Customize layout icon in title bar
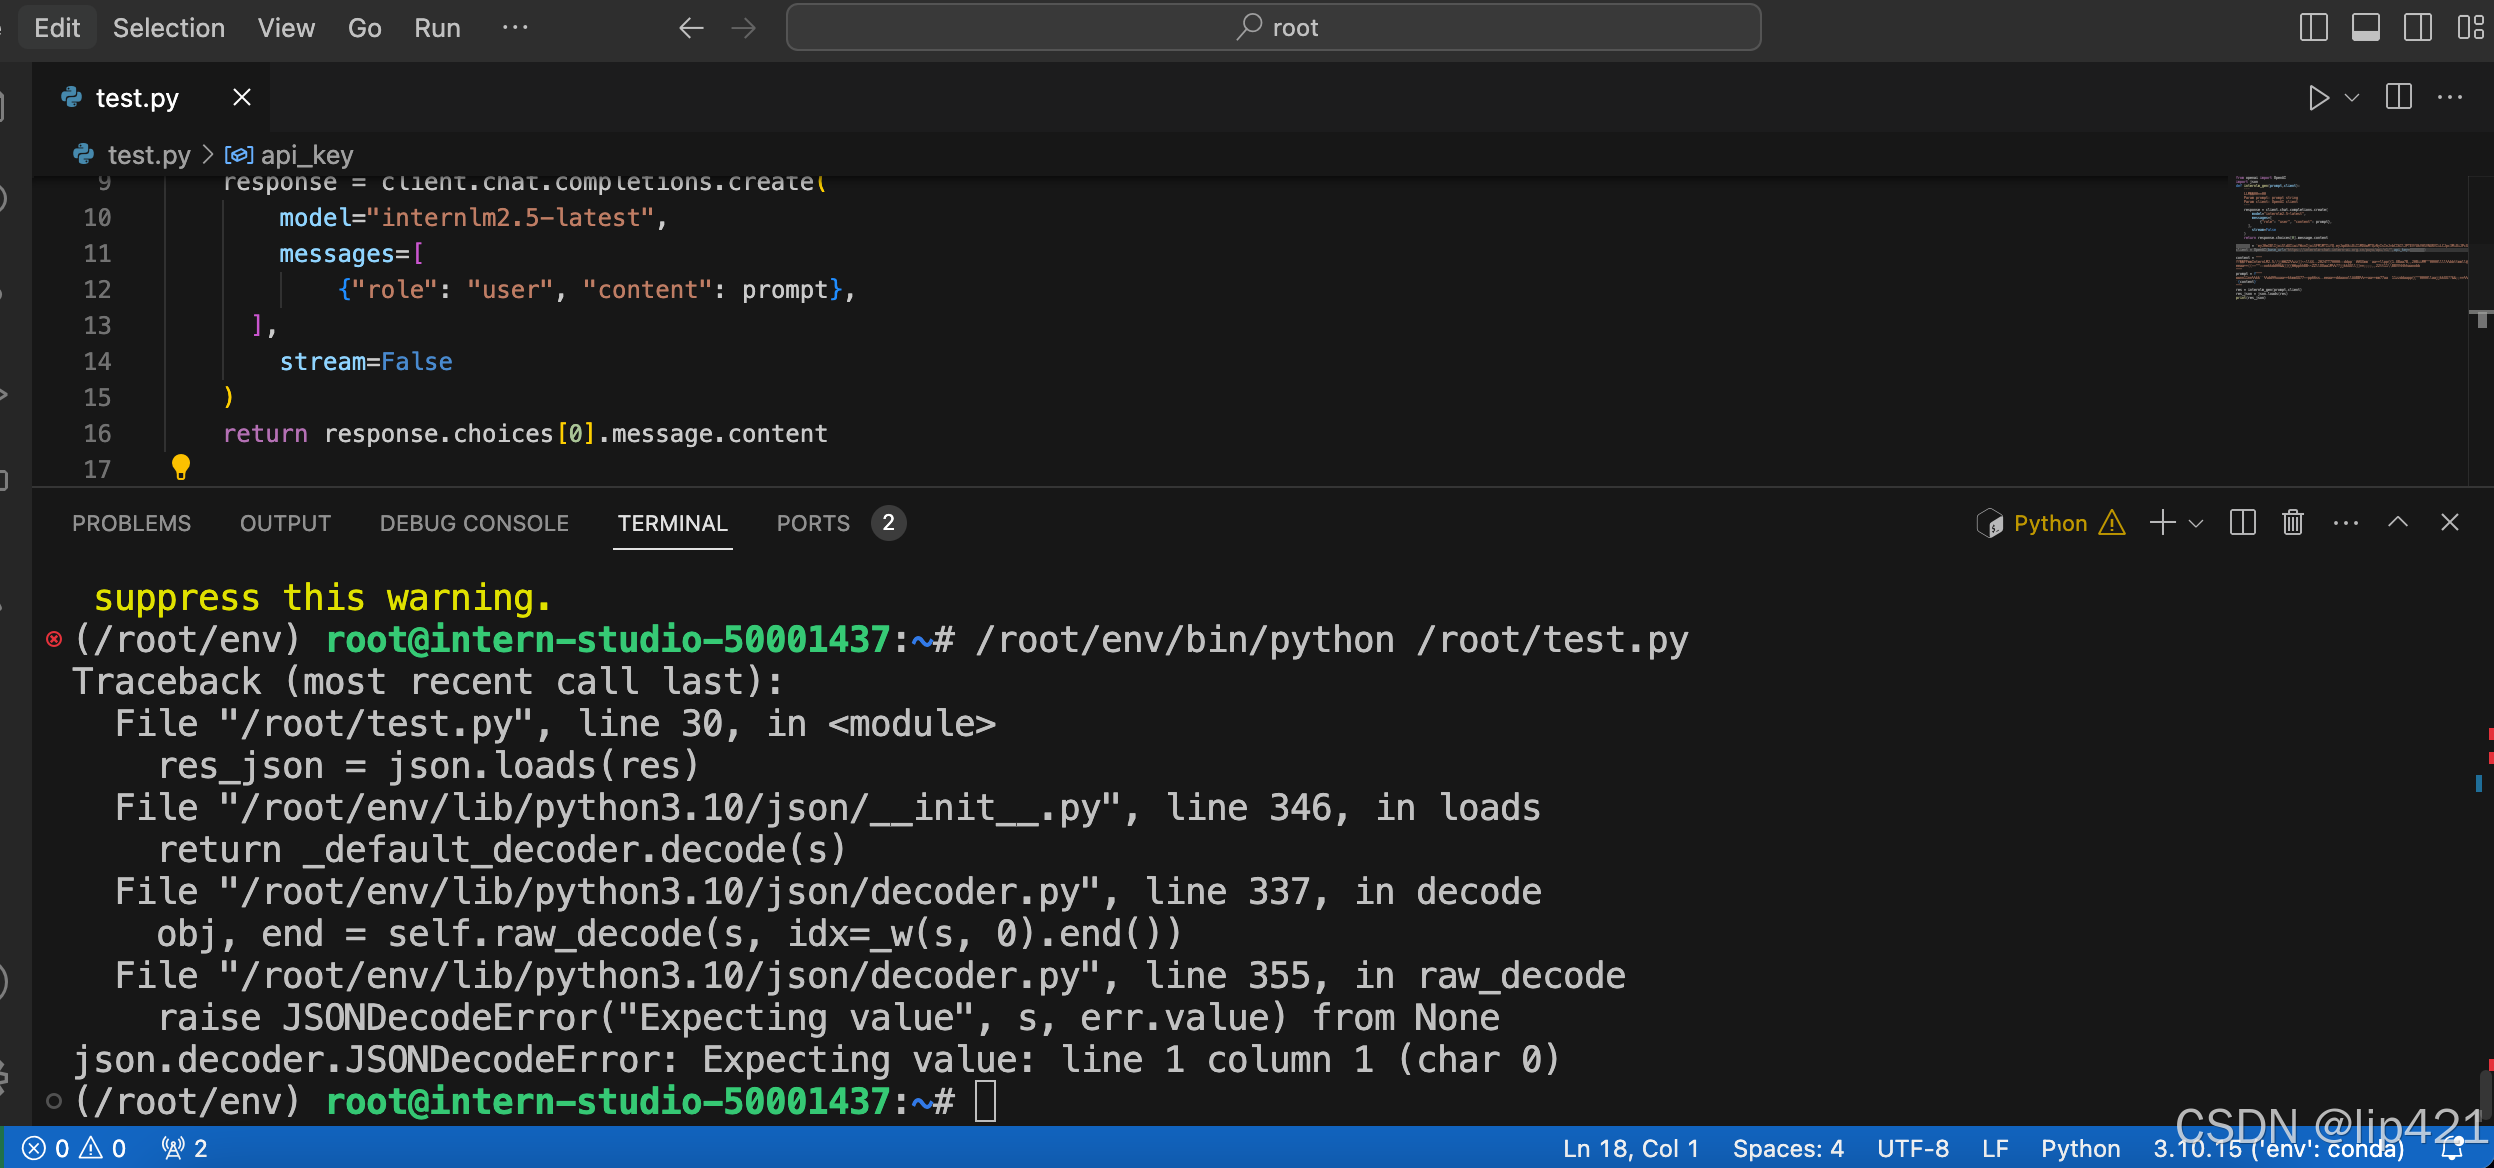The width and height of the screenshot is (2494, 1168). coord(2470,27)
